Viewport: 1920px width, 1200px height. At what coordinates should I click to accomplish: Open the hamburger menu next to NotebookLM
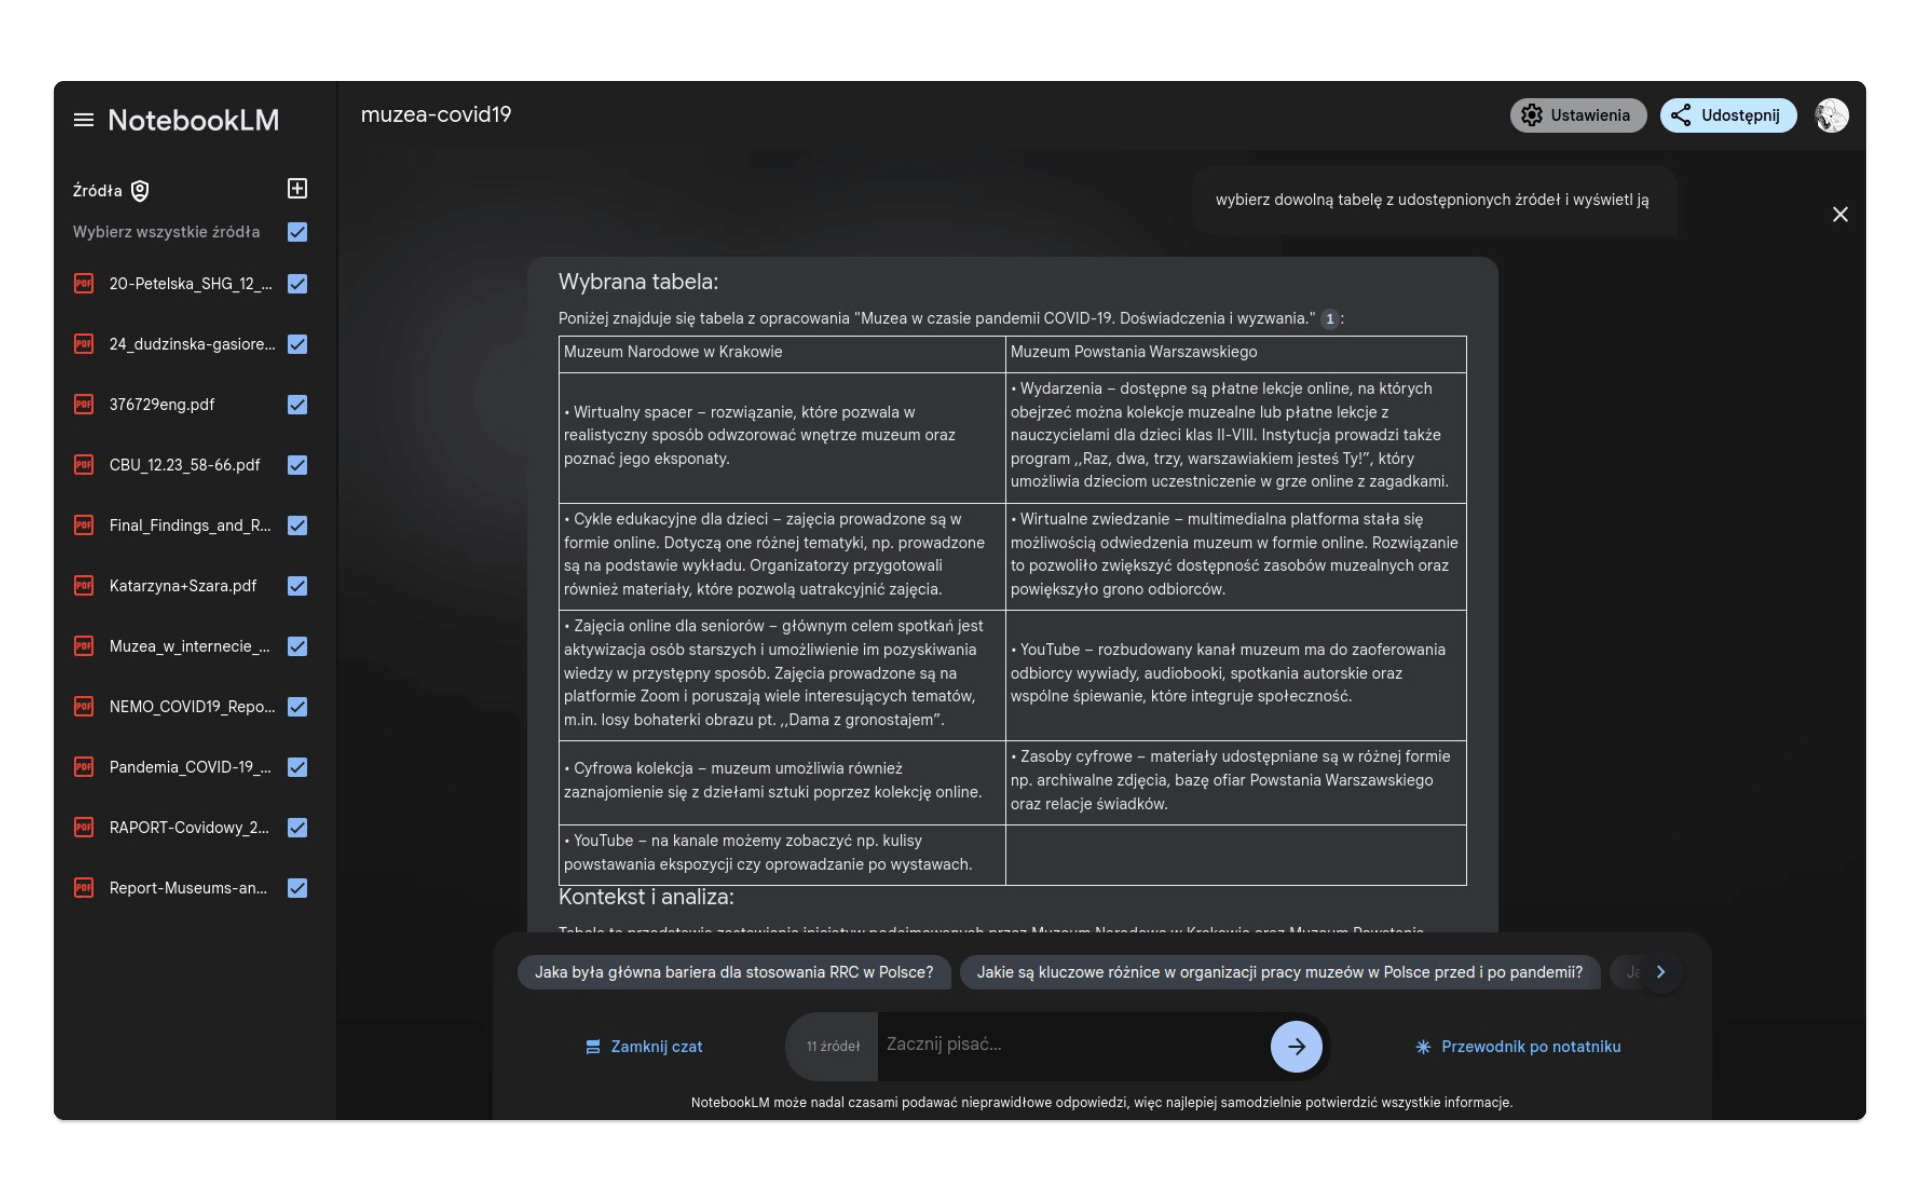(83, 120)
